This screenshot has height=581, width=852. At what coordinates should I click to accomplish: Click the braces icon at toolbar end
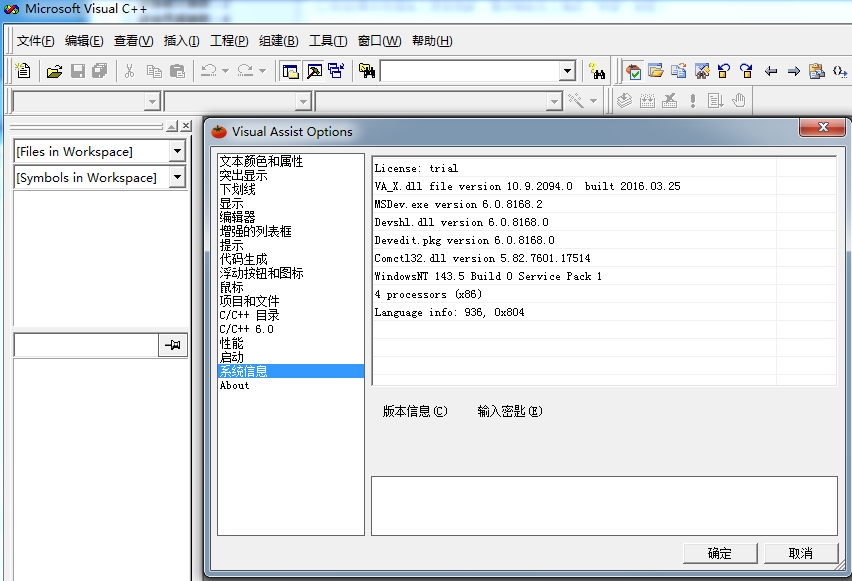[840, 71]
